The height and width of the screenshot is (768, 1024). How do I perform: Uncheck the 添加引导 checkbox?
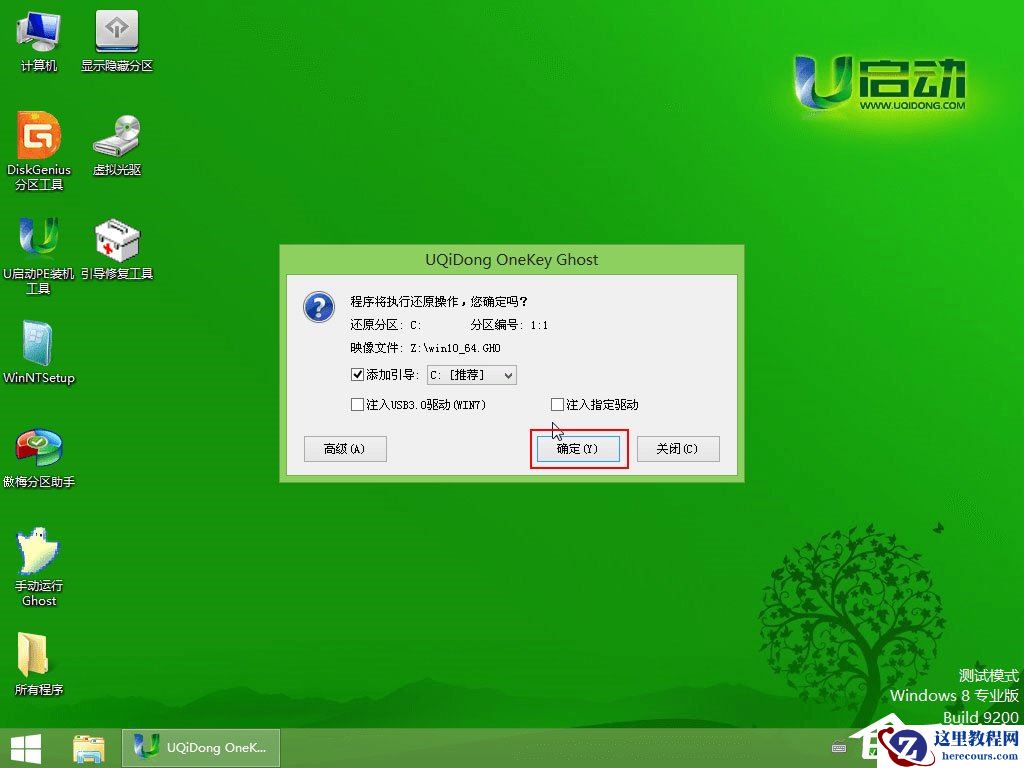tap(356, 375)
